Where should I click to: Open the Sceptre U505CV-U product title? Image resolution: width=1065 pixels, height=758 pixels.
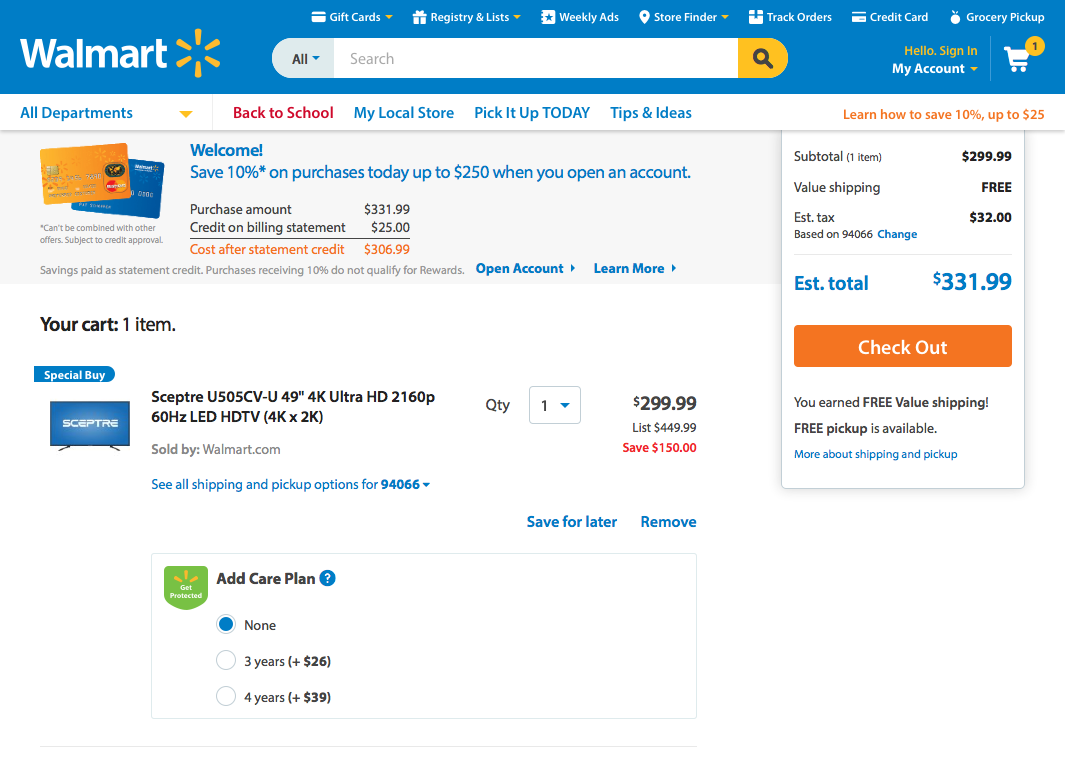(x=293, y=406)
